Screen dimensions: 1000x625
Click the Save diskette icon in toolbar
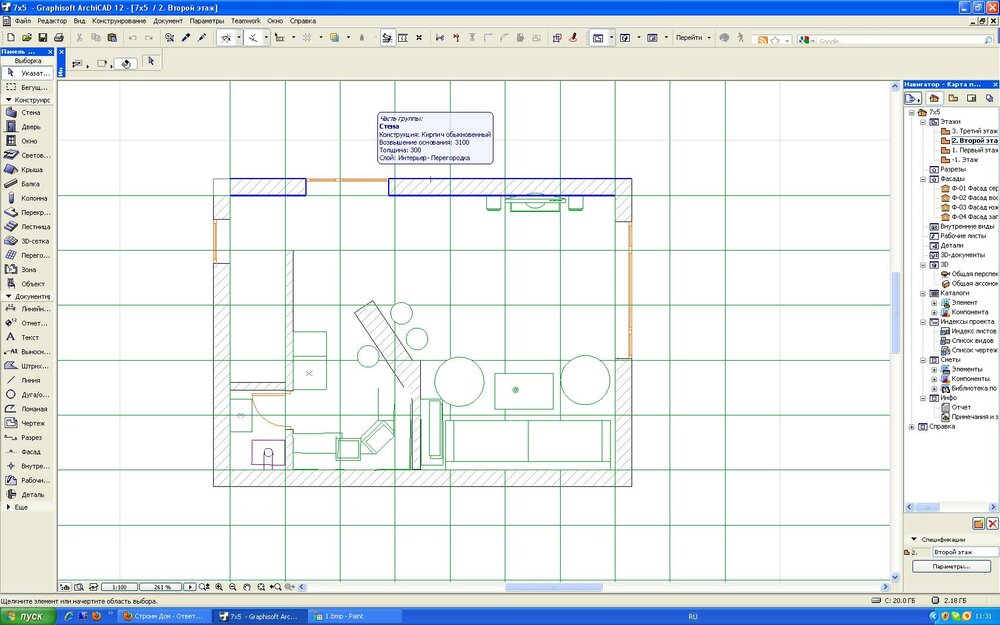(41, 38)
